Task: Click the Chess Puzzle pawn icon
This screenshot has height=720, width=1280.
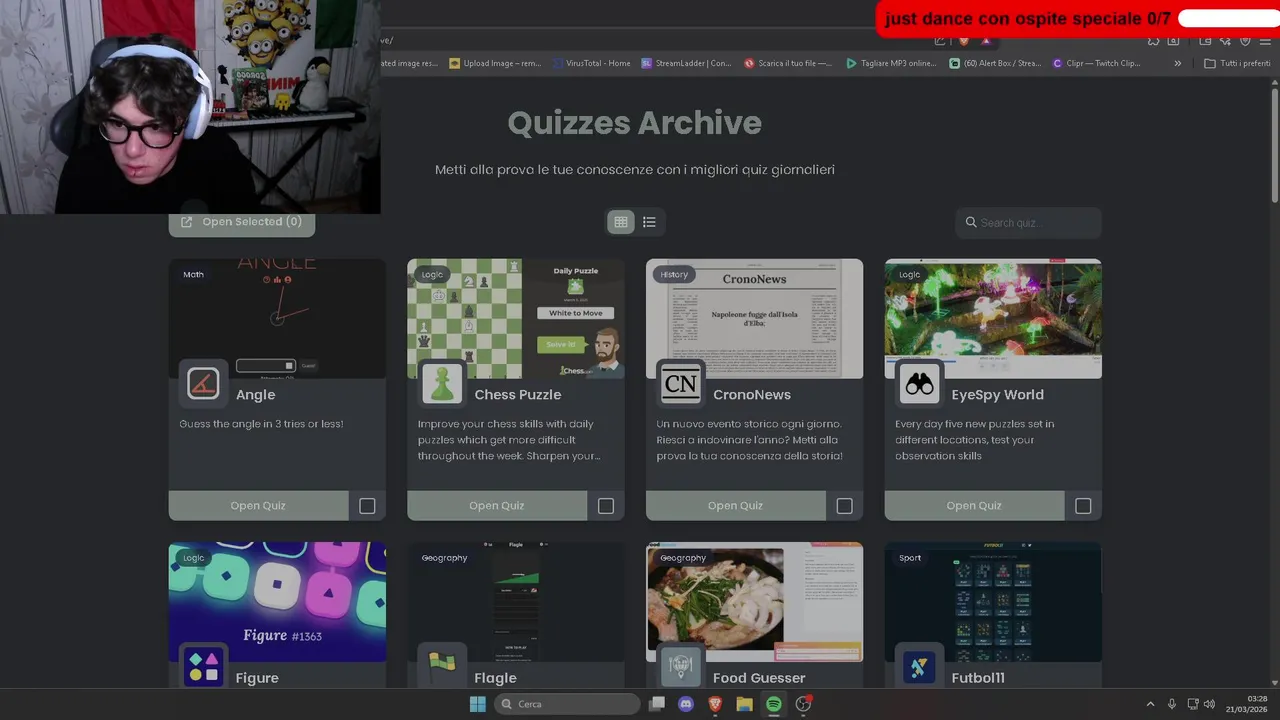Action: [x=442, y=384]
